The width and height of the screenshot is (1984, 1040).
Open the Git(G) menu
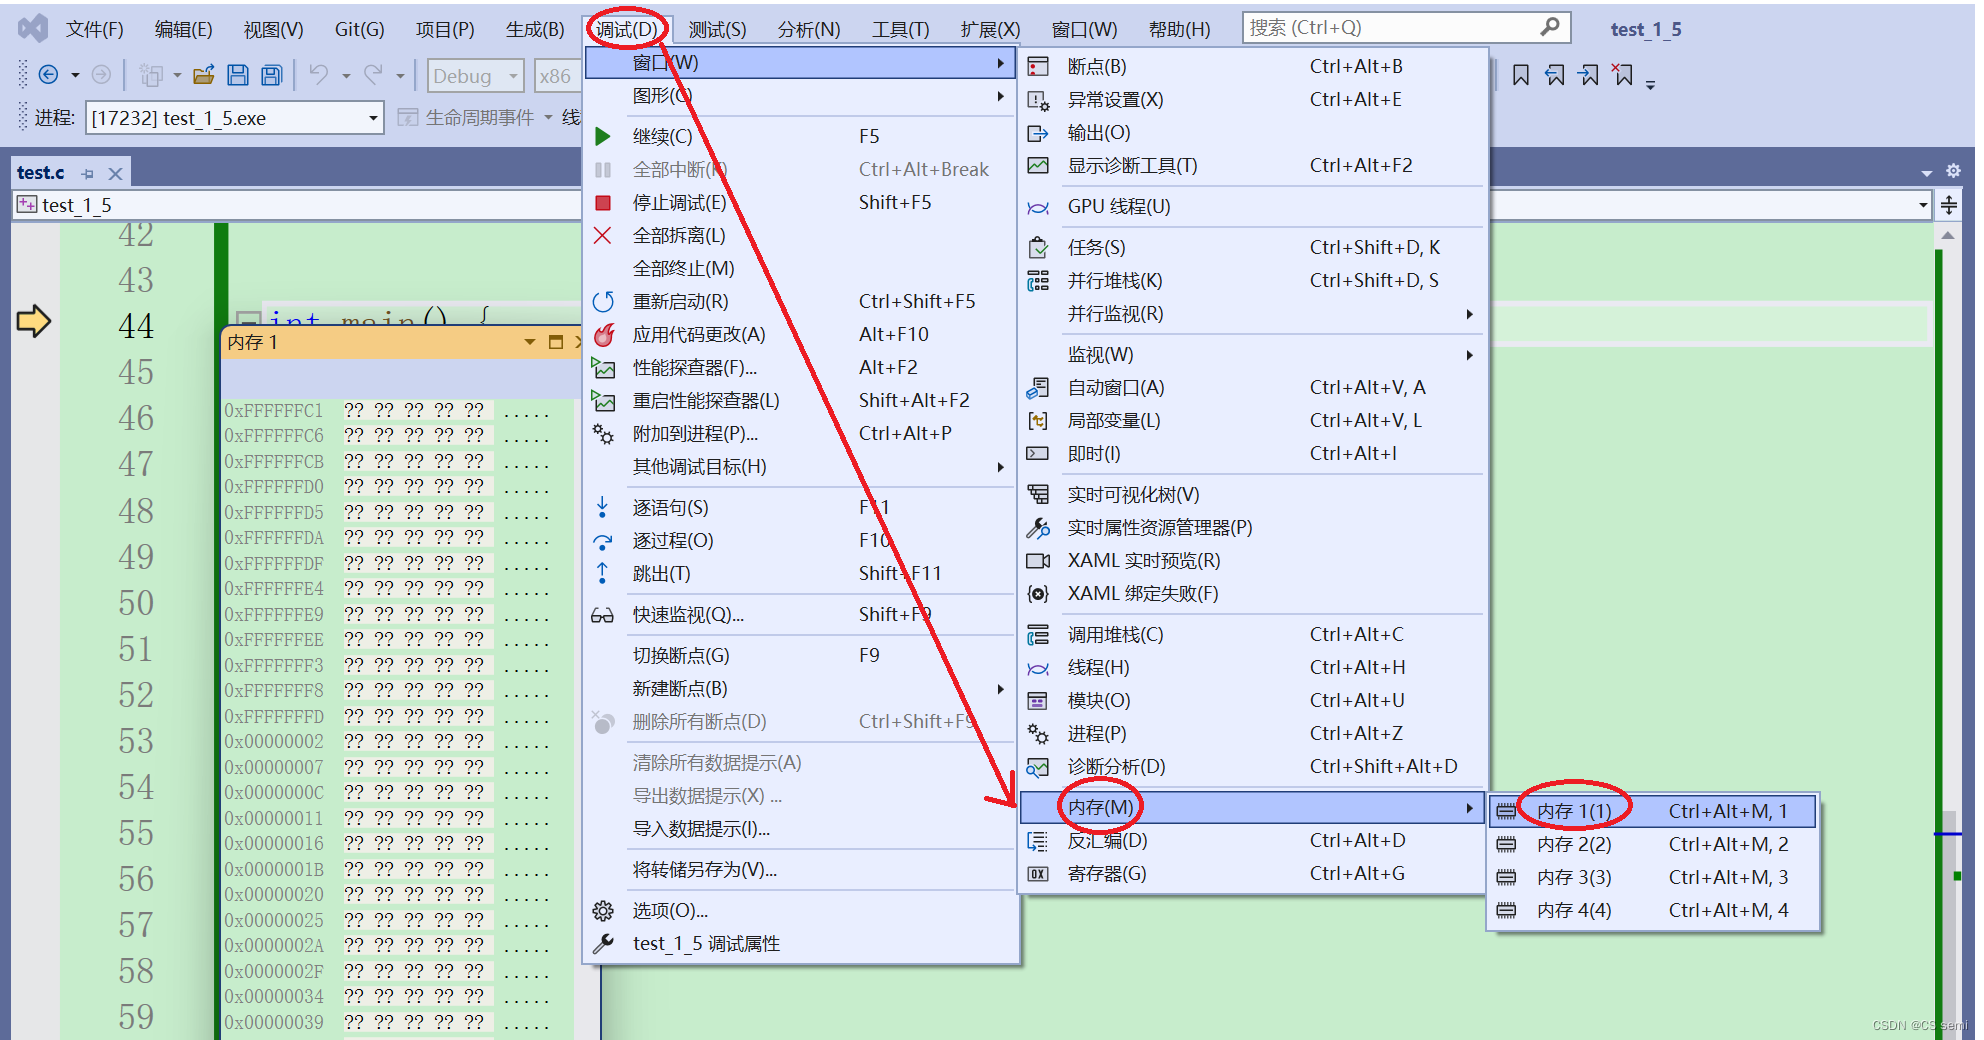(x=359, y=30)
